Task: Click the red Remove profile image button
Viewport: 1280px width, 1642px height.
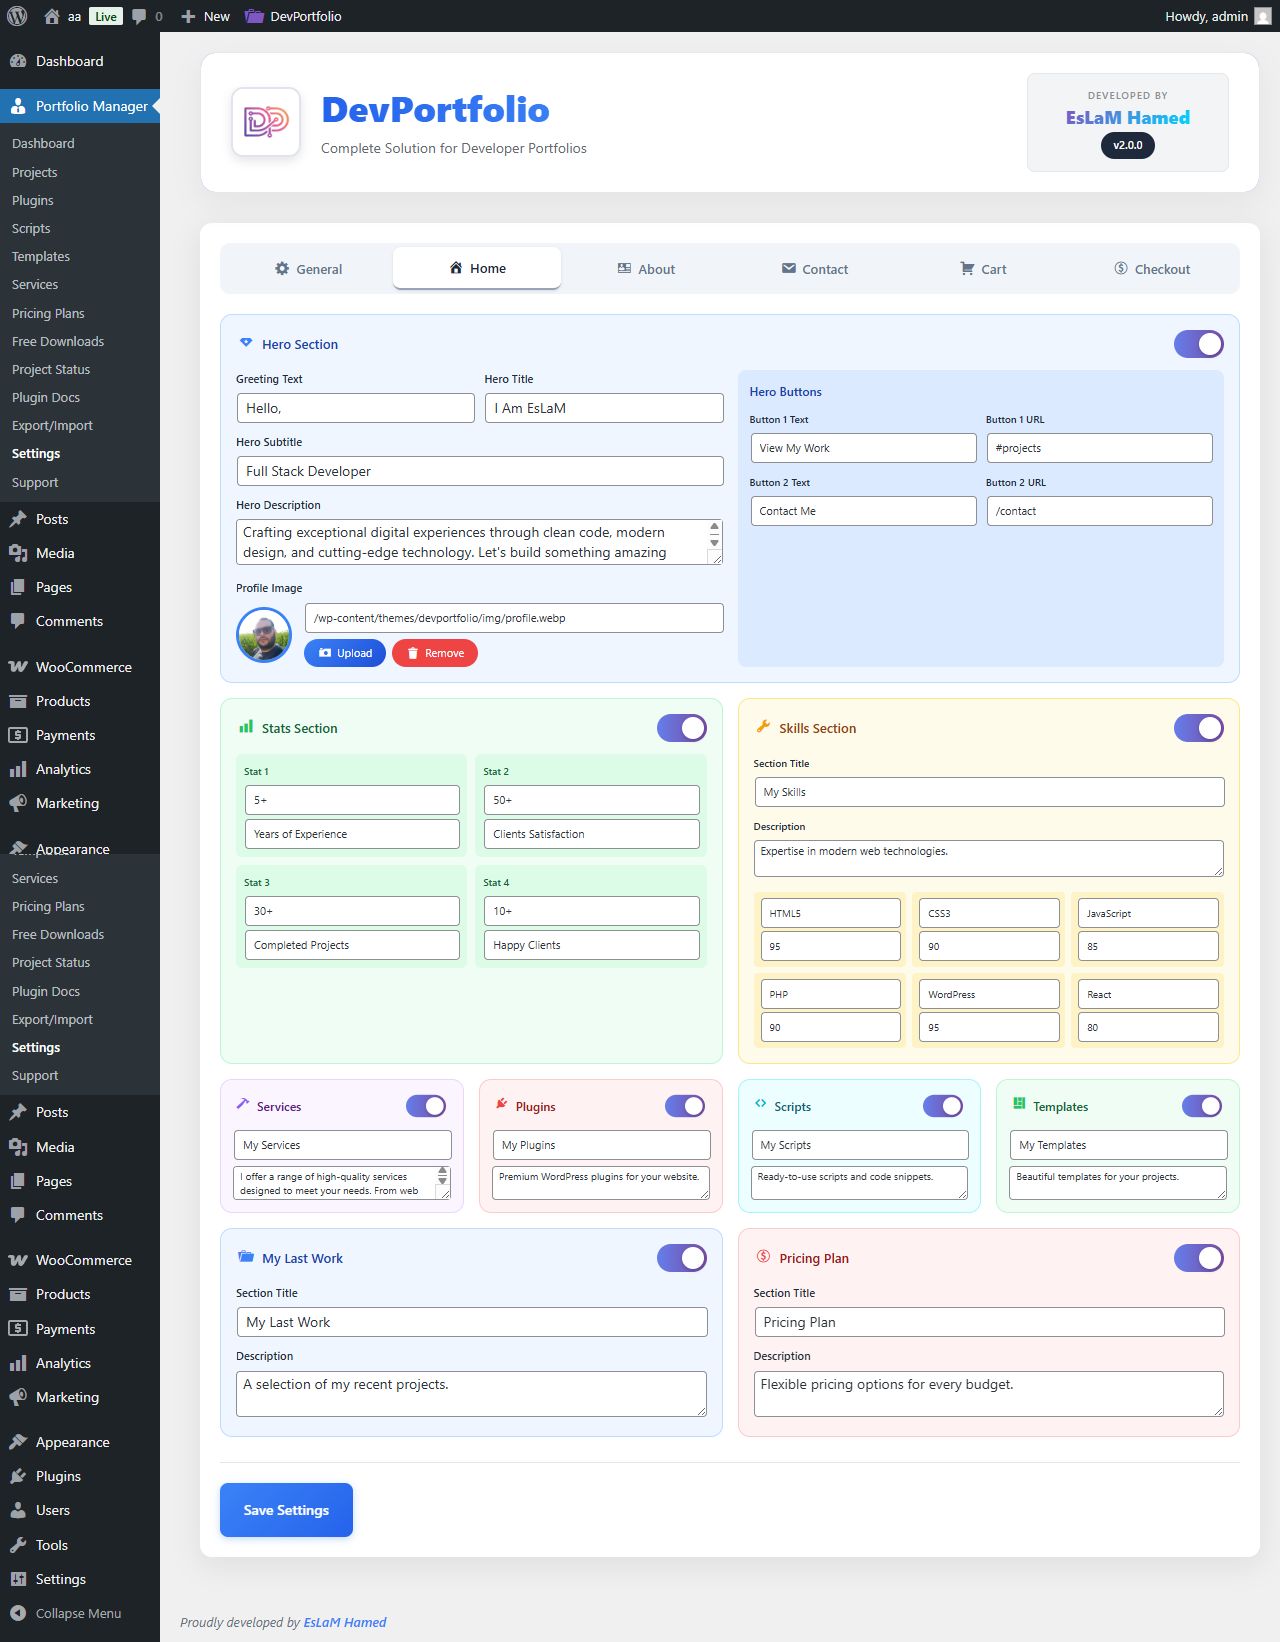Action: pyautogui.click(x=435, y=653)
